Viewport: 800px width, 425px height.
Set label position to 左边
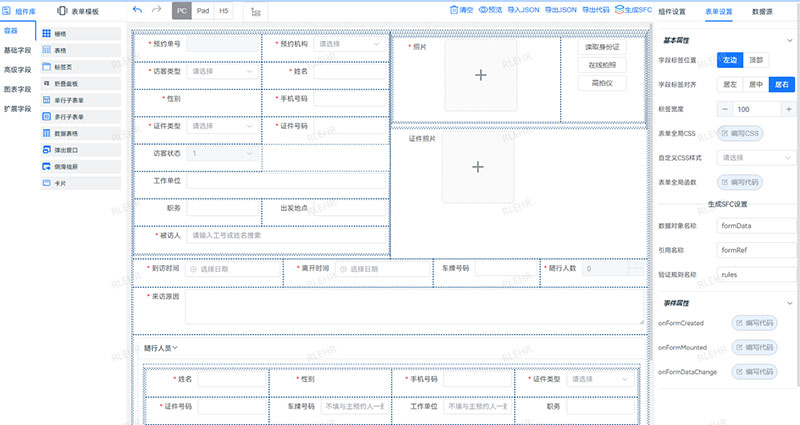point(730,60)
